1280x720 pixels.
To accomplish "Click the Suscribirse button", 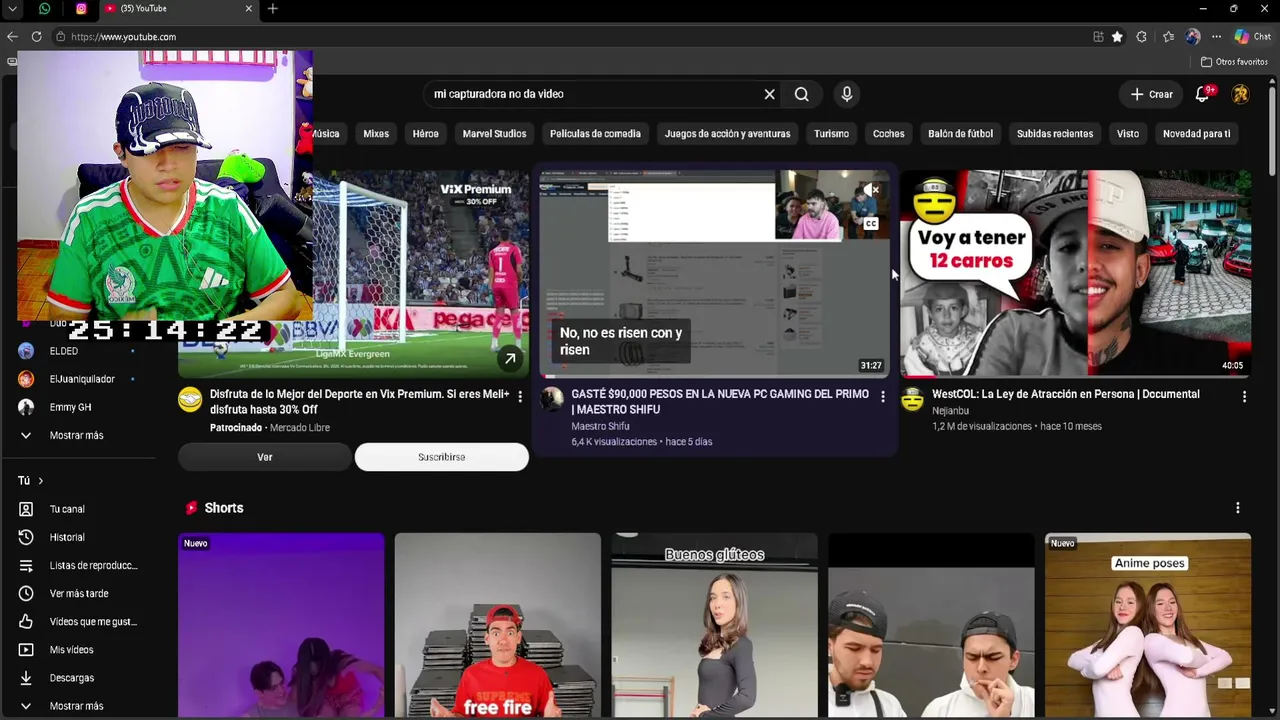I will pos(441,457).
